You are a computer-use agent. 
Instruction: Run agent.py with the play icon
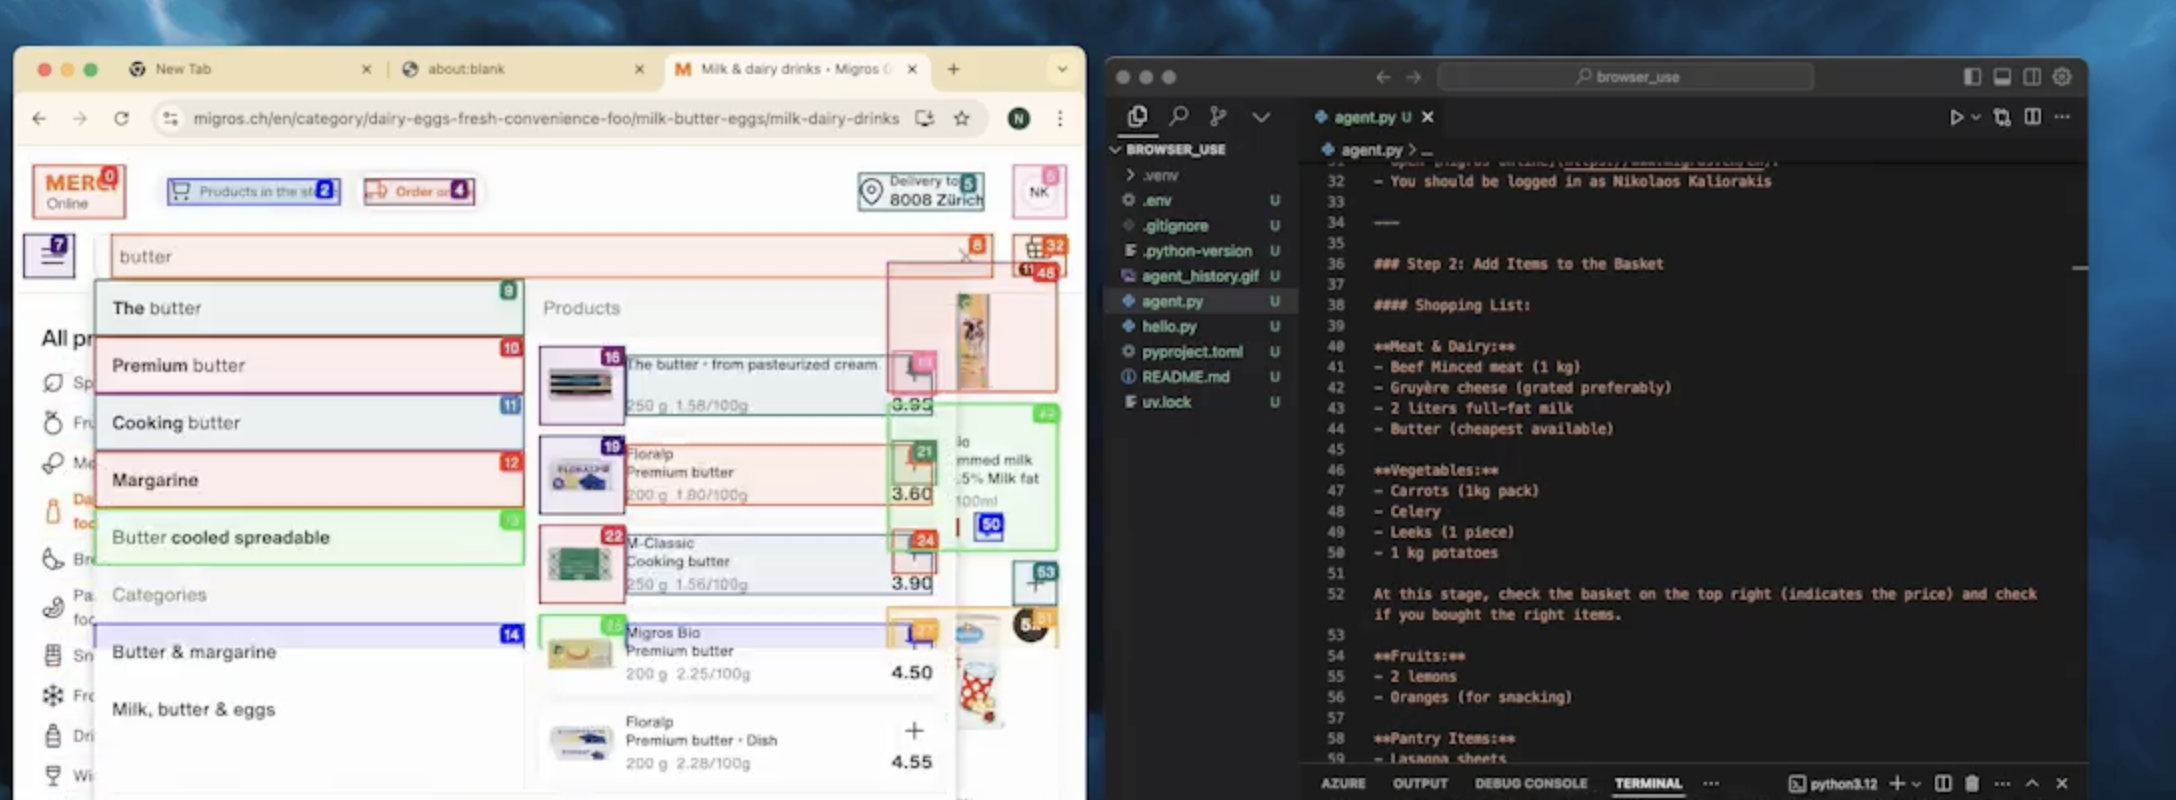pos(1956,117)
